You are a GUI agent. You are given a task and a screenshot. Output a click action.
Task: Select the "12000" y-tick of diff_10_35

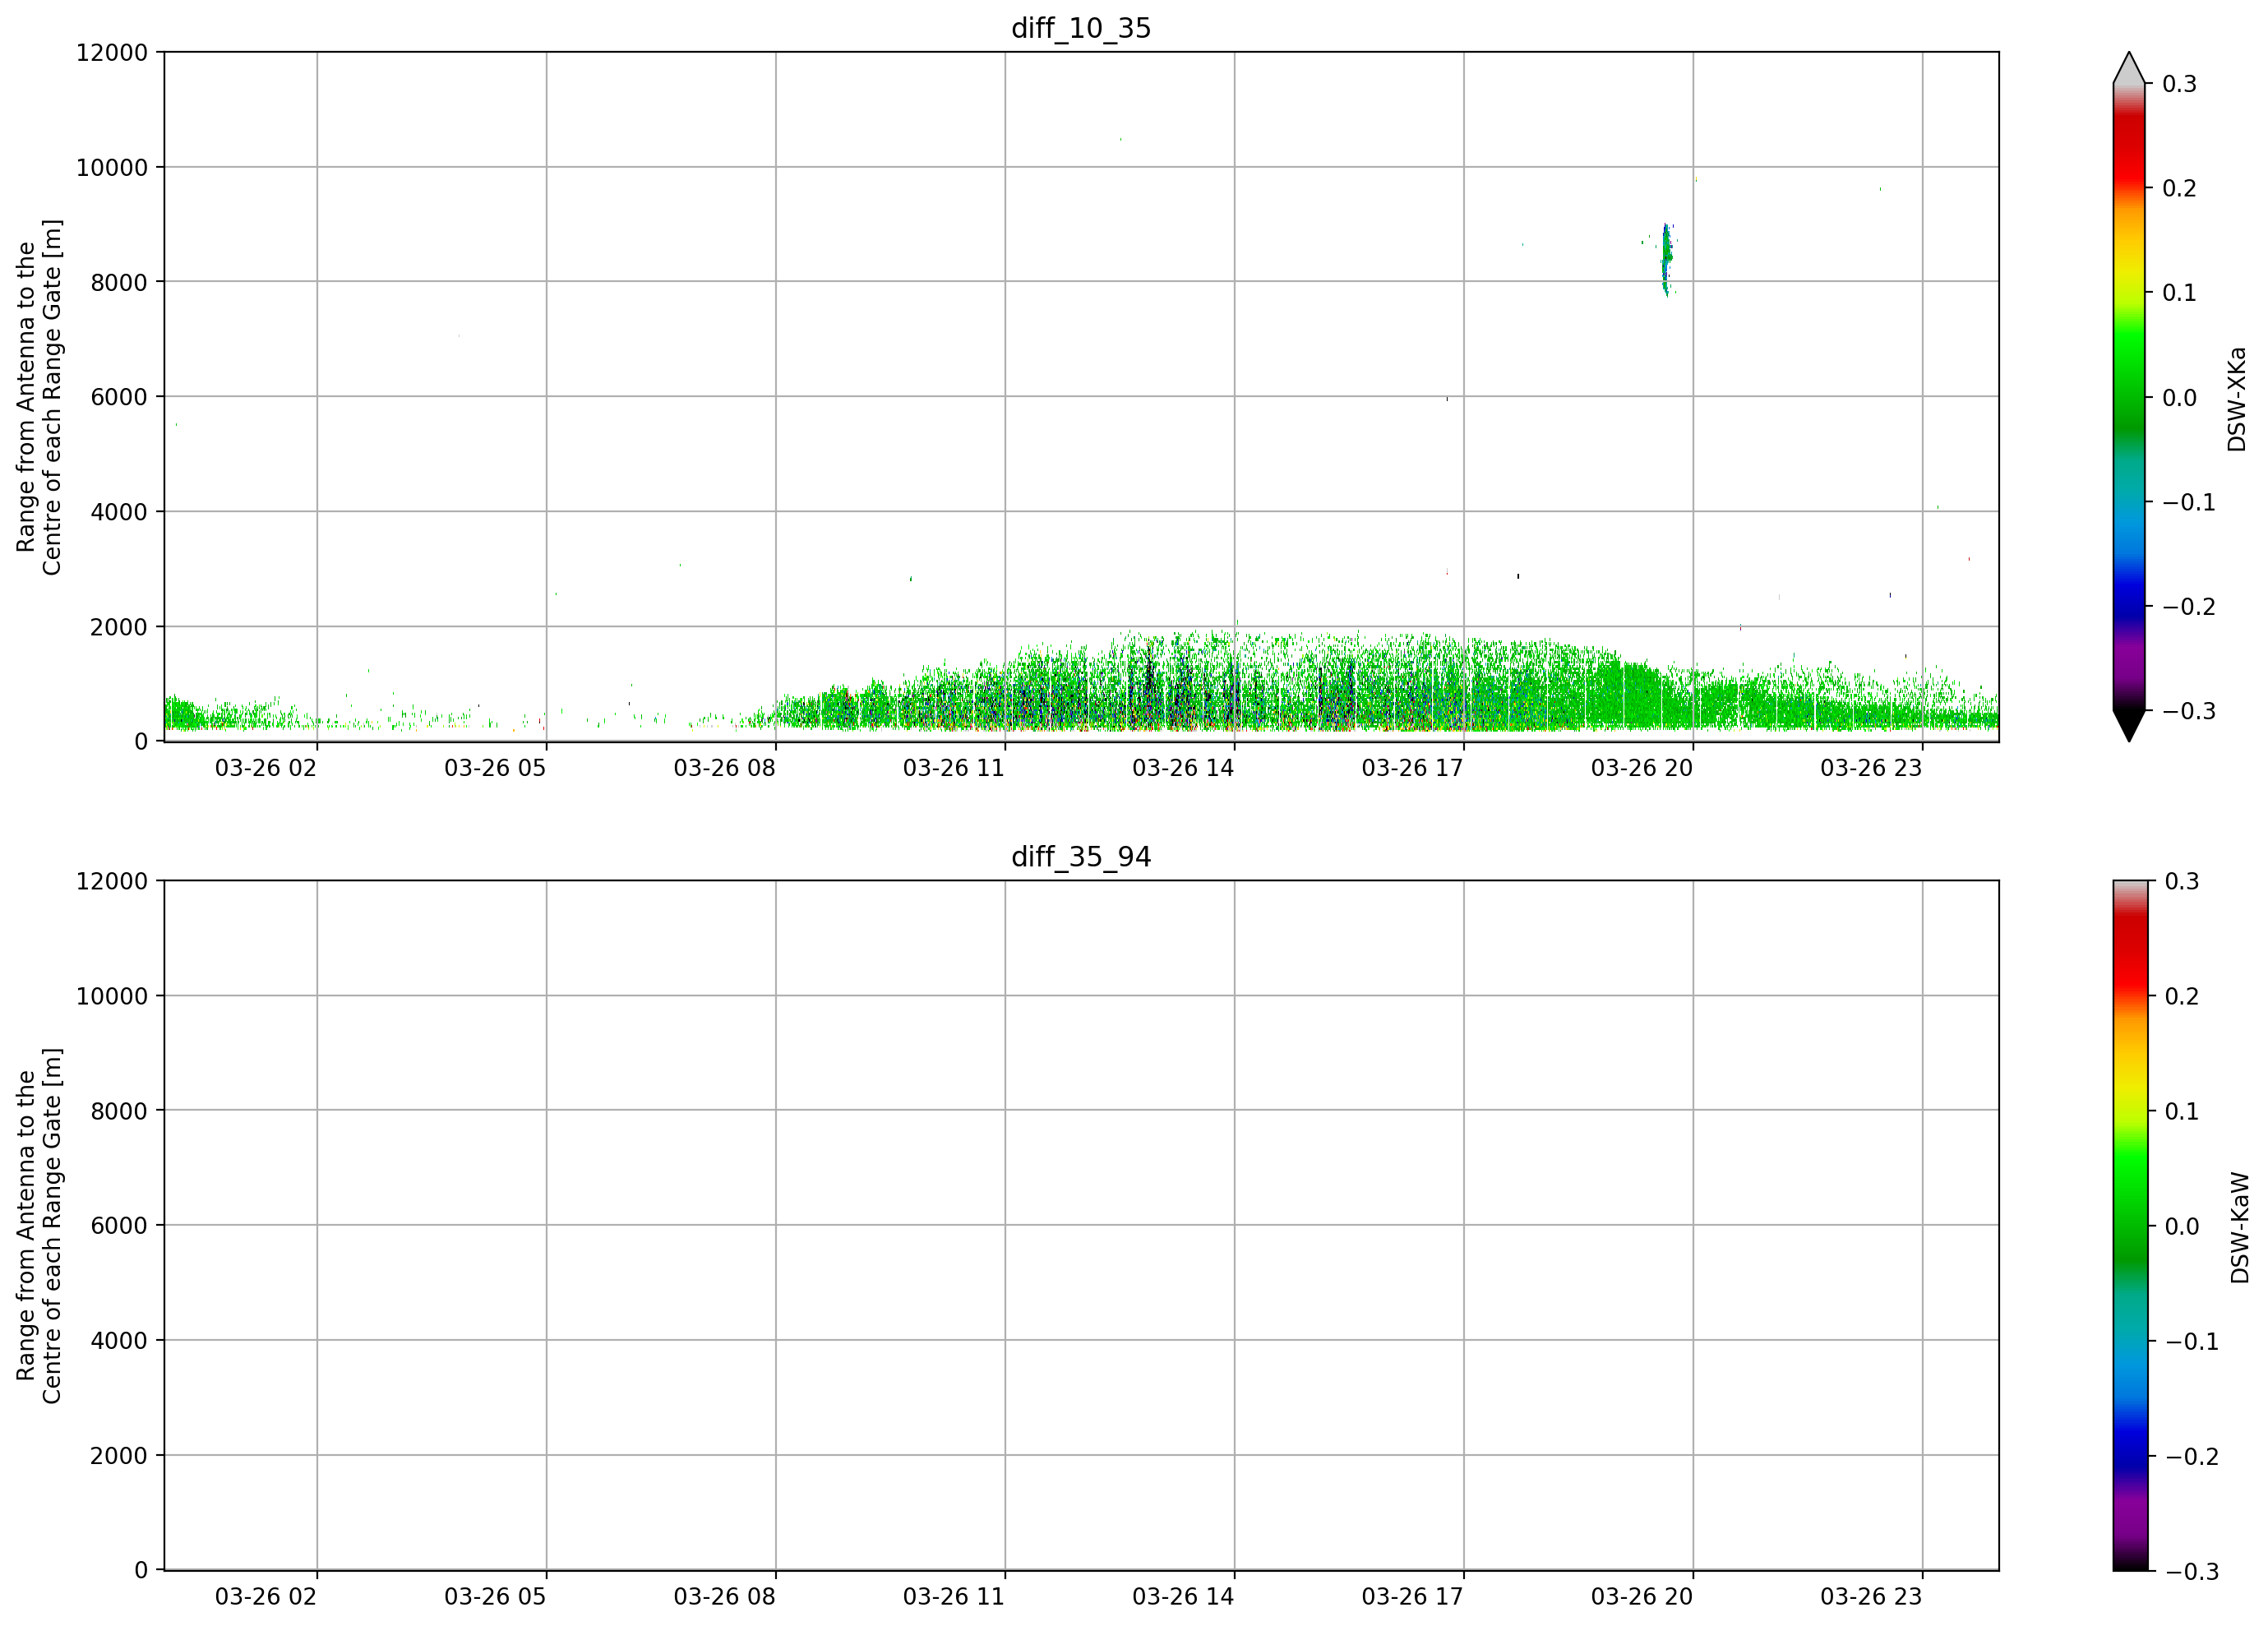point(112,52)
